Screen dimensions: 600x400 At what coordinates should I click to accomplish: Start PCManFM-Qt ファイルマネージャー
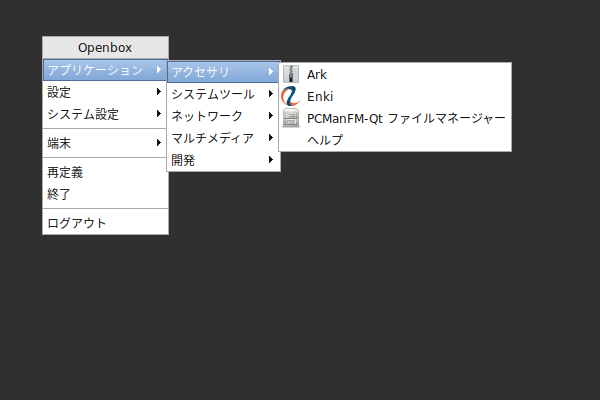click(395, 118)
